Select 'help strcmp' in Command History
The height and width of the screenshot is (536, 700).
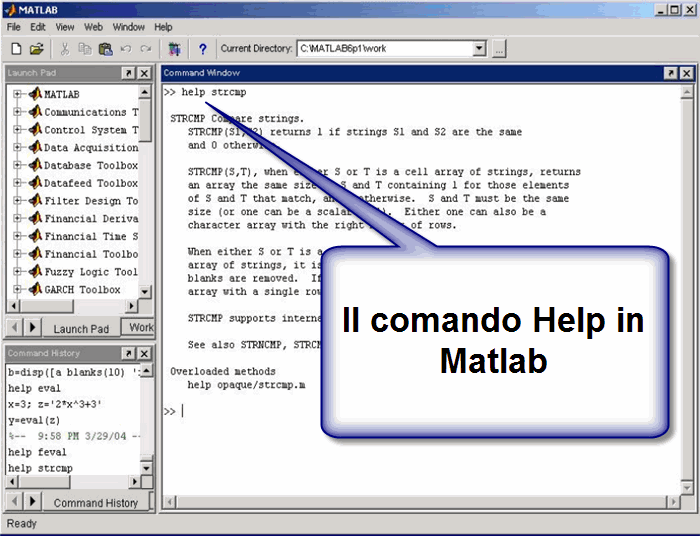tap(40, 468)
